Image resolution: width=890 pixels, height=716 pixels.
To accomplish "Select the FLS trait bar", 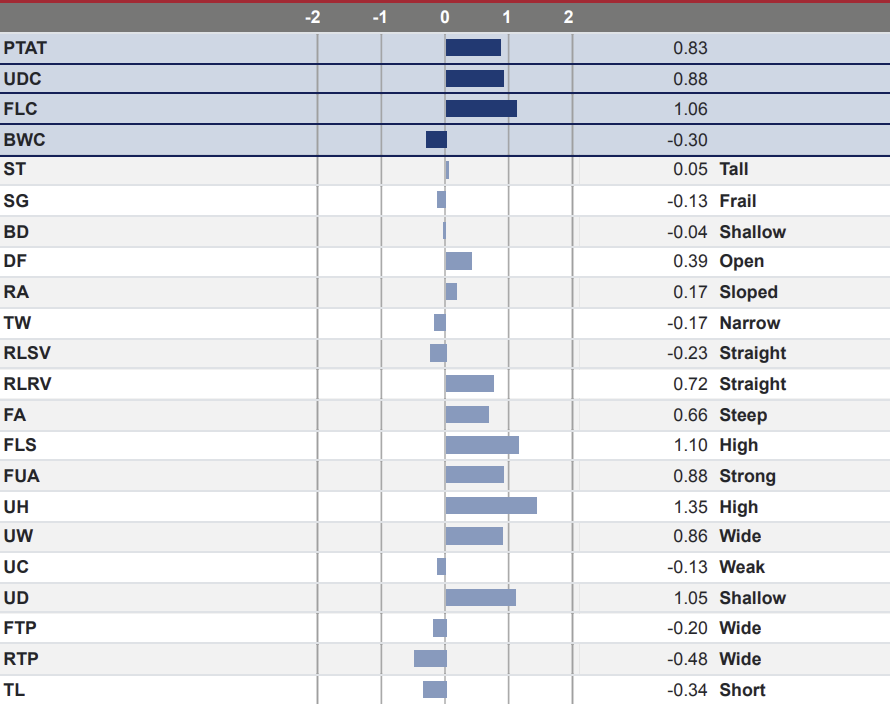I will [x=482, y=445].
